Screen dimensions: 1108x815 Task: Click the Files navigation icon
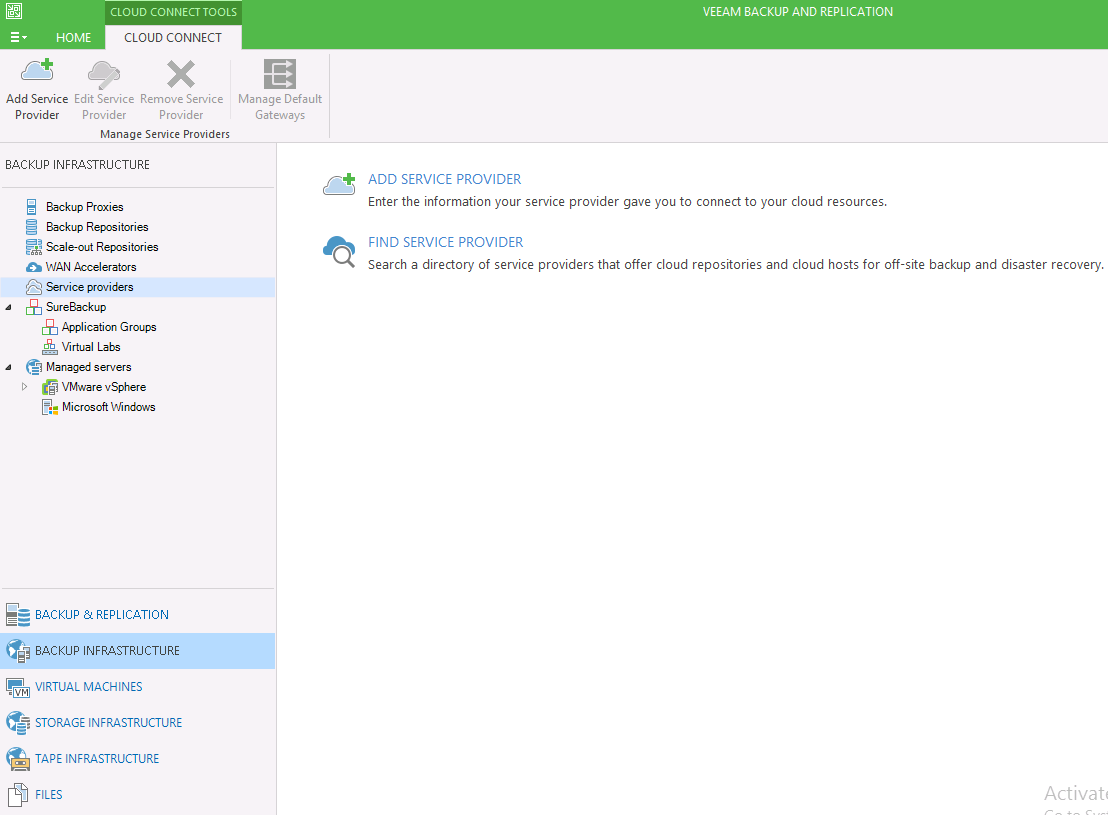pyautogui.click(x=18, y=795)
